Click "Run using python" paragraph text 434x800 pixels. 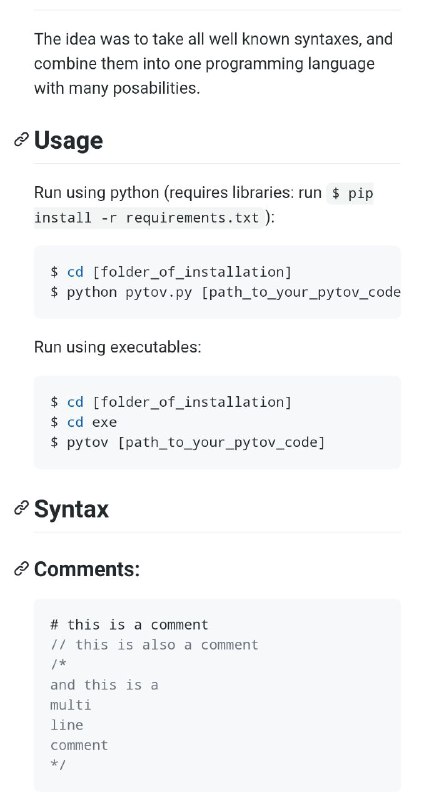[x=96, y=192]
